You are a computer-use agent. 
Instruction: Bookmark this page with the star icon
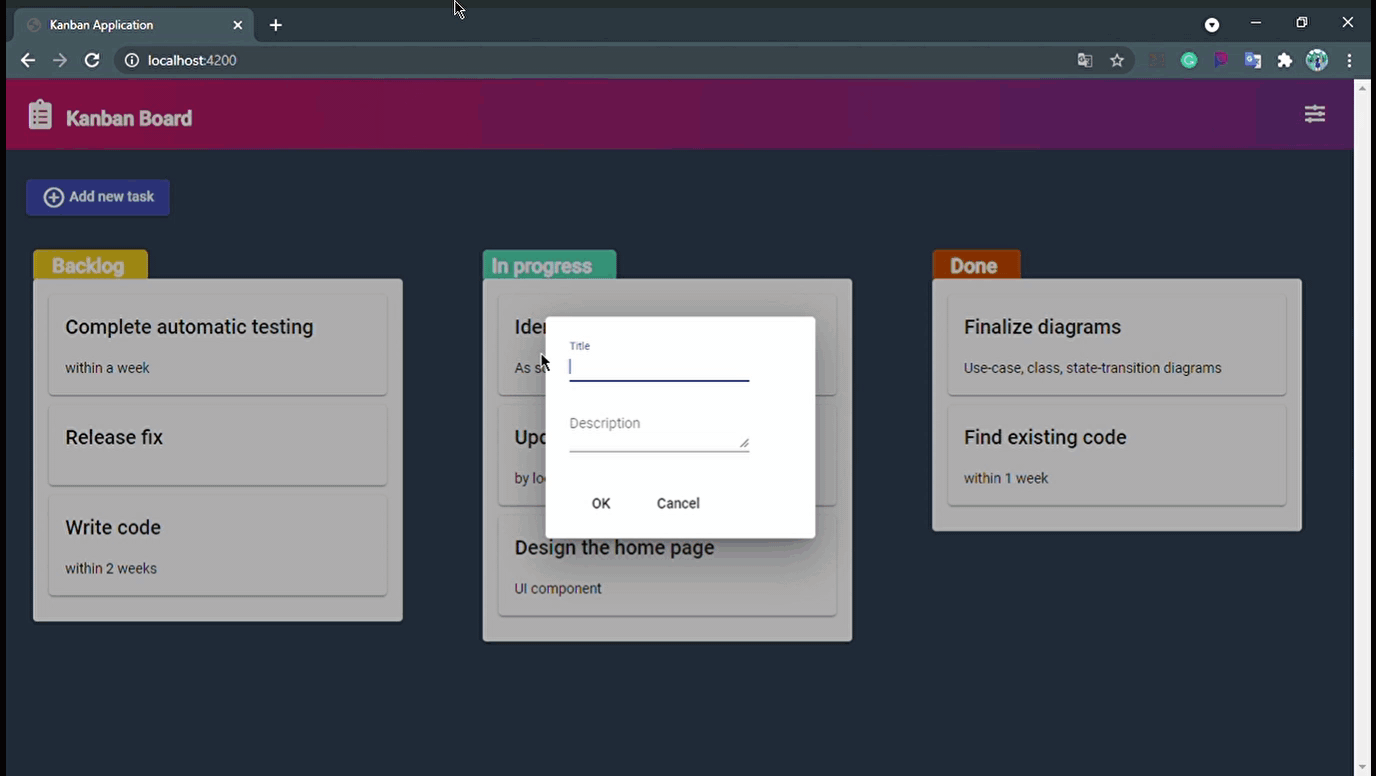coord(1117,60)
